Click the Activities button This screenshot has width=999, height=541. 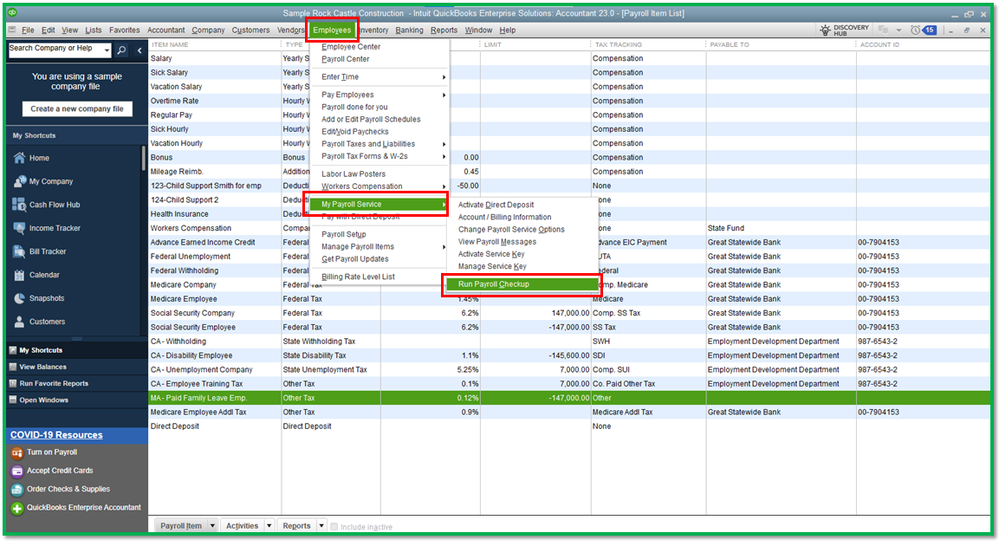[242, 526]
